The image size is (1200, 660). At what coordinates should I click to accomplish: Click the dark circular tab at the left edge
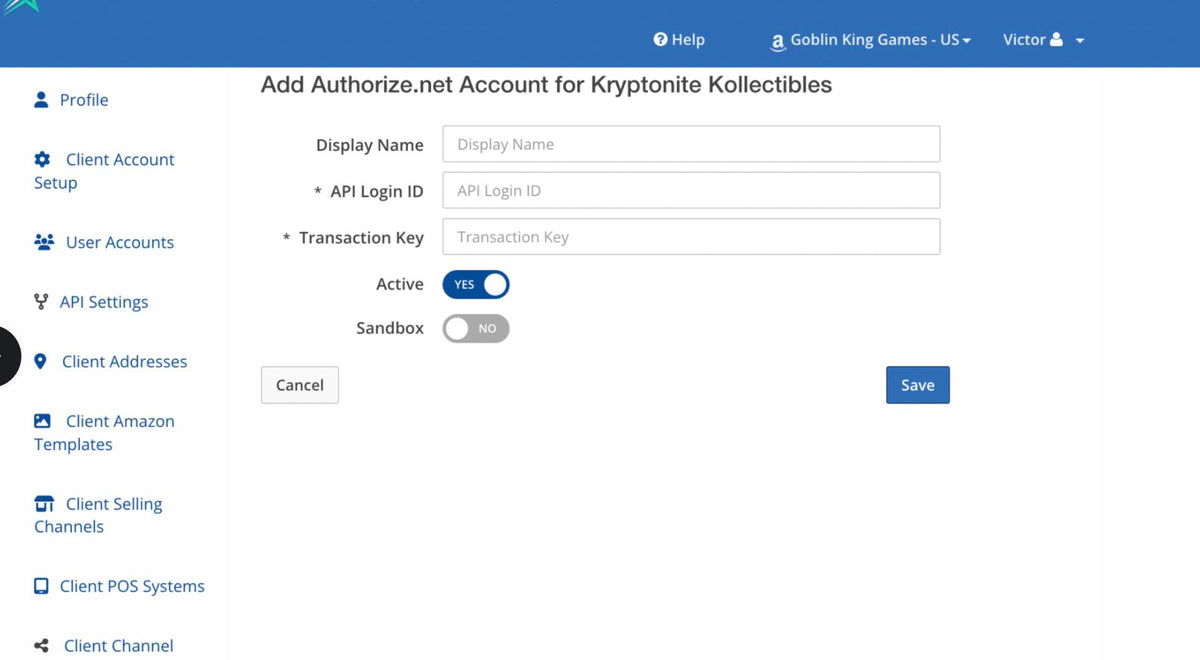(9, 356)
